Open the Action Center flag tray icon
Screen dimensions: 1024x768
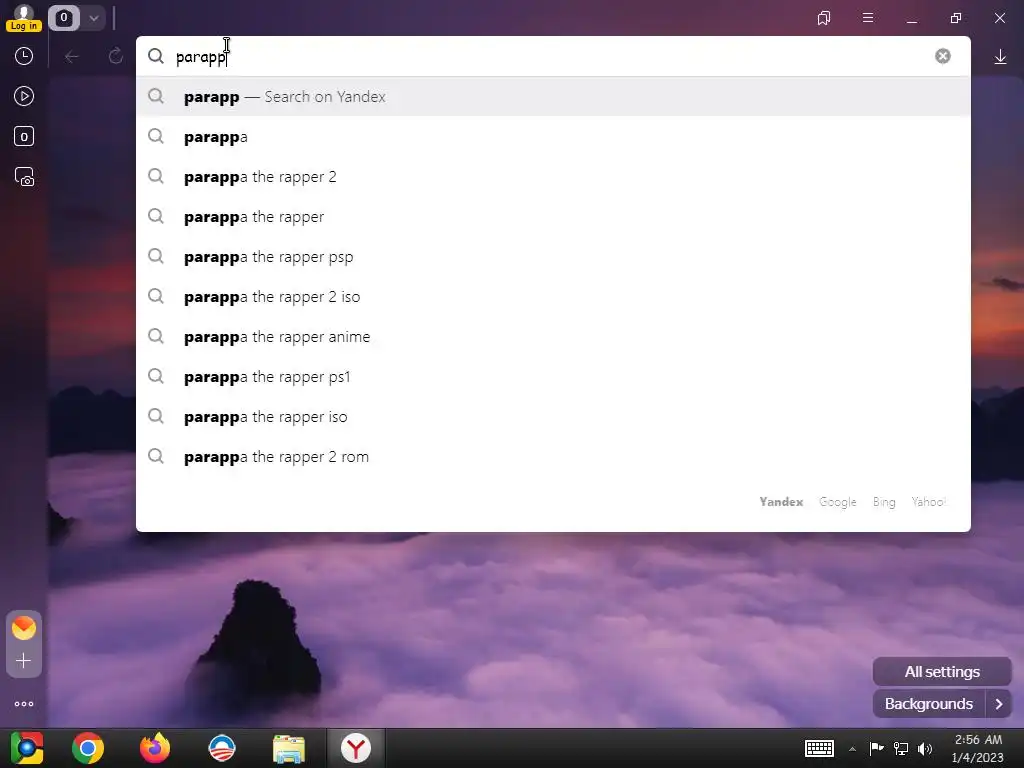click(876, 748)
